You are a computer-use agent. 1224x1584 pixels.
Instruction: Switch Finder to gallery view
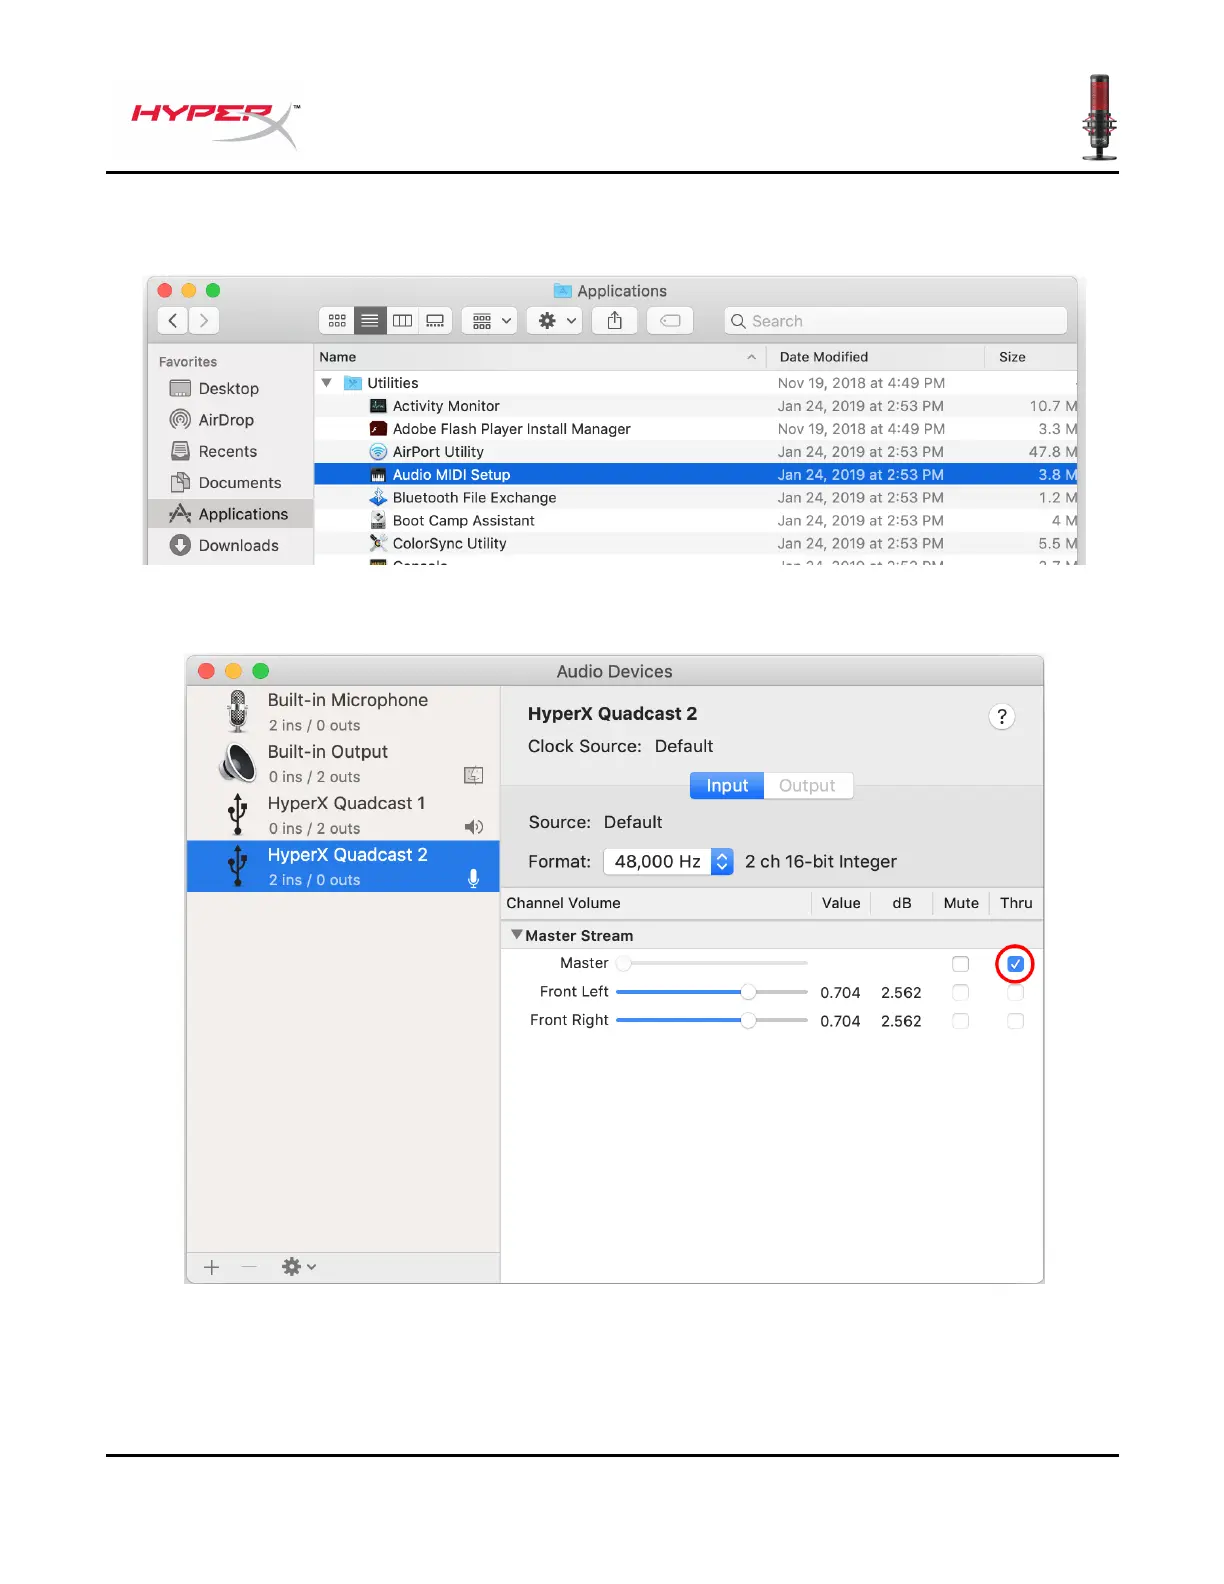(435, 321)
